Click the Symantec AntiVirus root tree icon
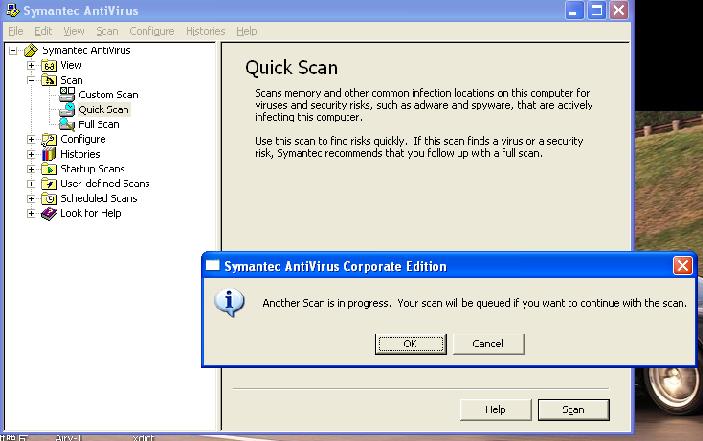Image resolution: width=703 pixels, height=441 pixels. (x=31, y=50)
